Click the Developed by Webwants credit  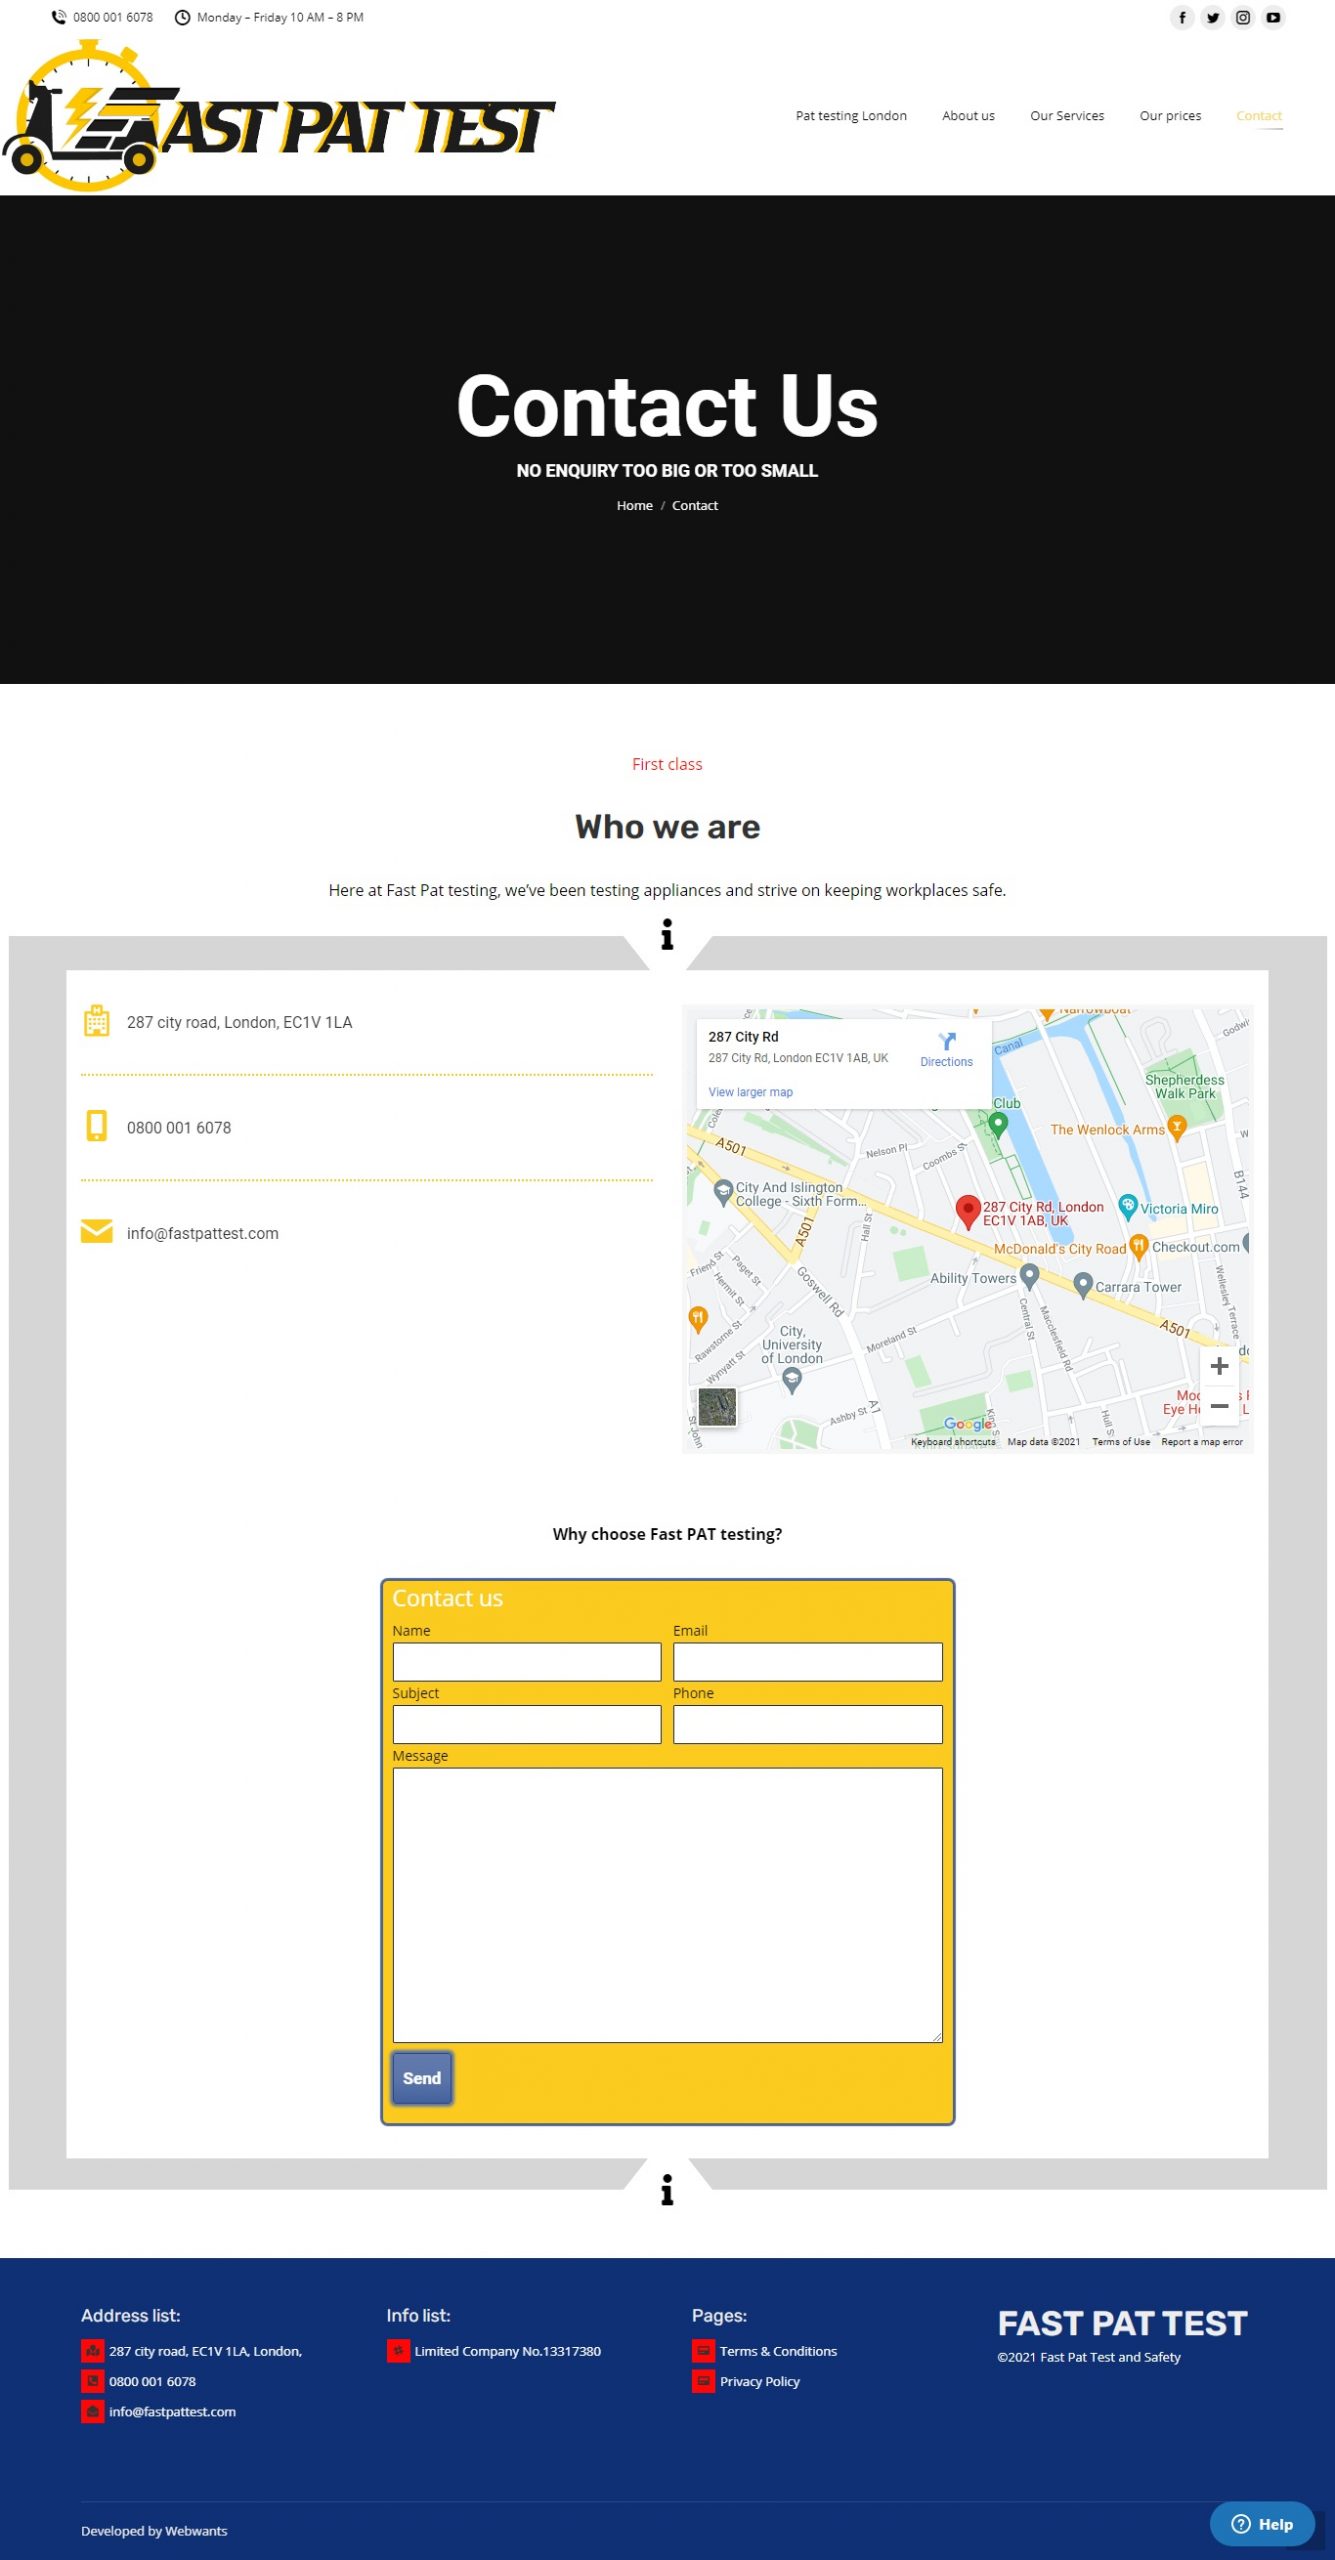click(x=154, y=2531)
